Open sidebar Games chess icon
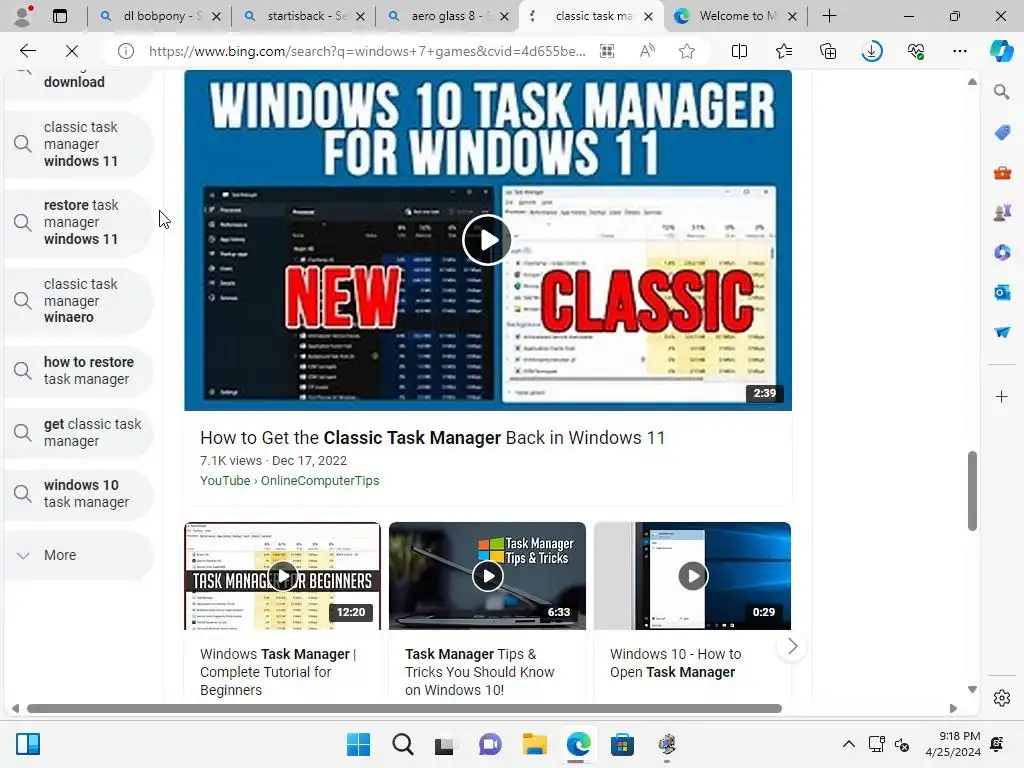This screenshot has height=768, width=1024. point(1002,213)
